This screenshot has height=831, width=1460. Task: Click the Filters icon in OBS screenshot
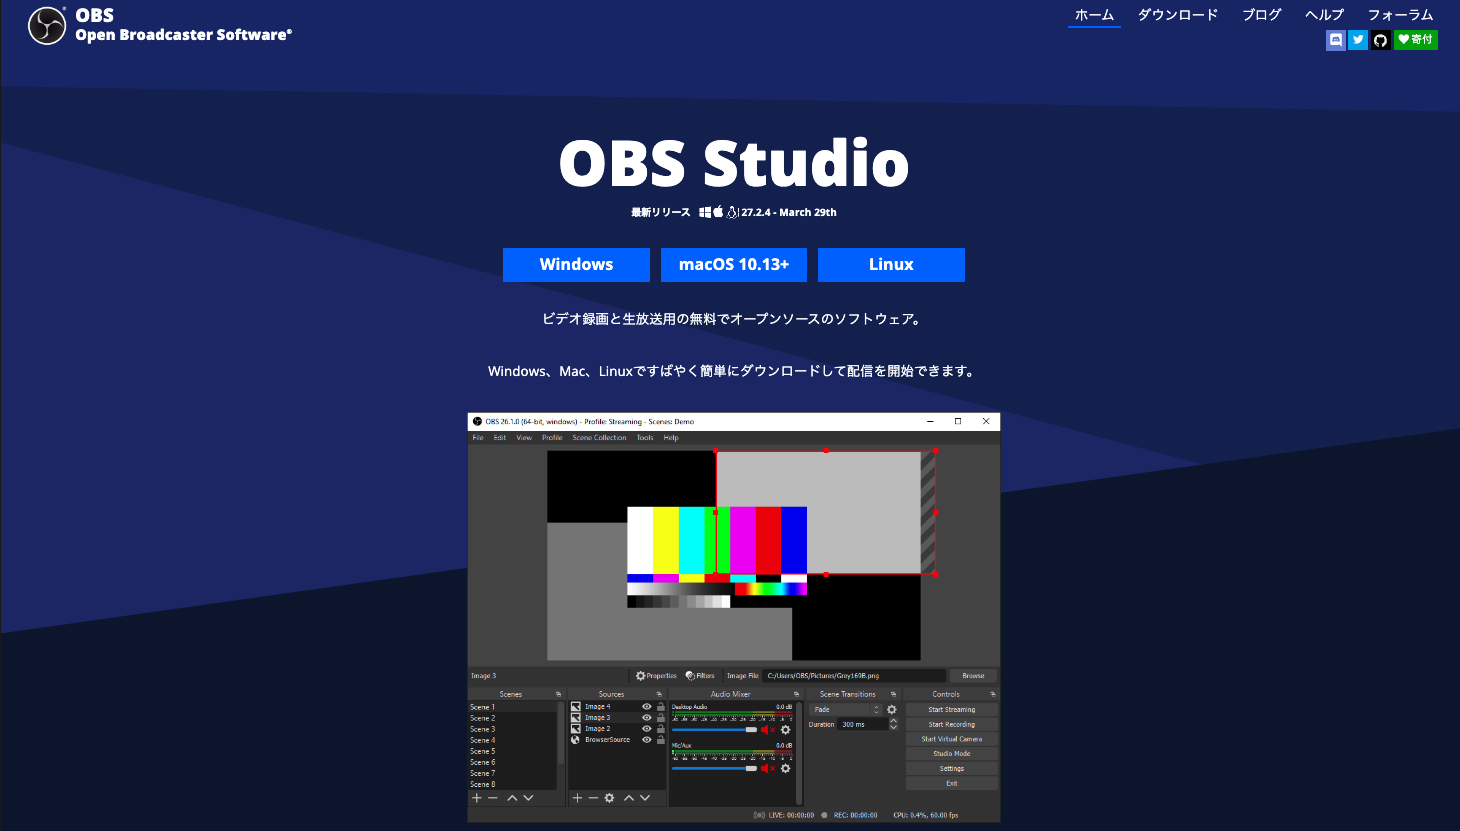[690, 676]
